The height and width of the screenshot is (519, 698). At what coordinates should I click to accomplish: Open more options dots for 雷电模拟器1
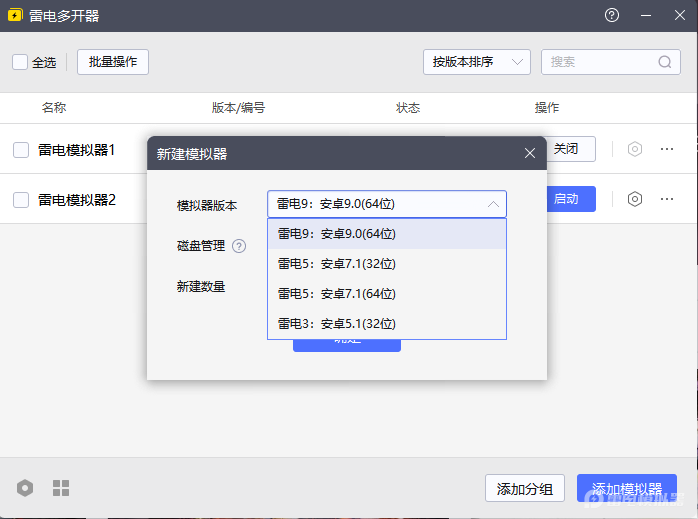[x=666, y=149]
